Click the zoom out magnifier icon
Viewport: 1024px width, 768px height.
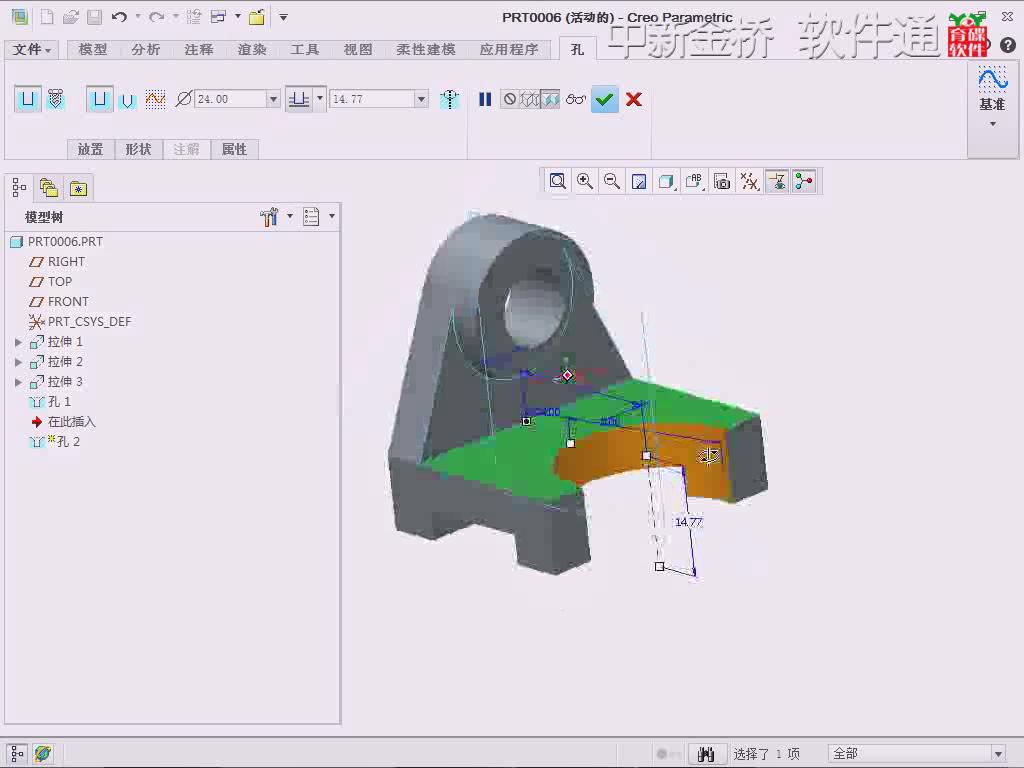point(612,182)
